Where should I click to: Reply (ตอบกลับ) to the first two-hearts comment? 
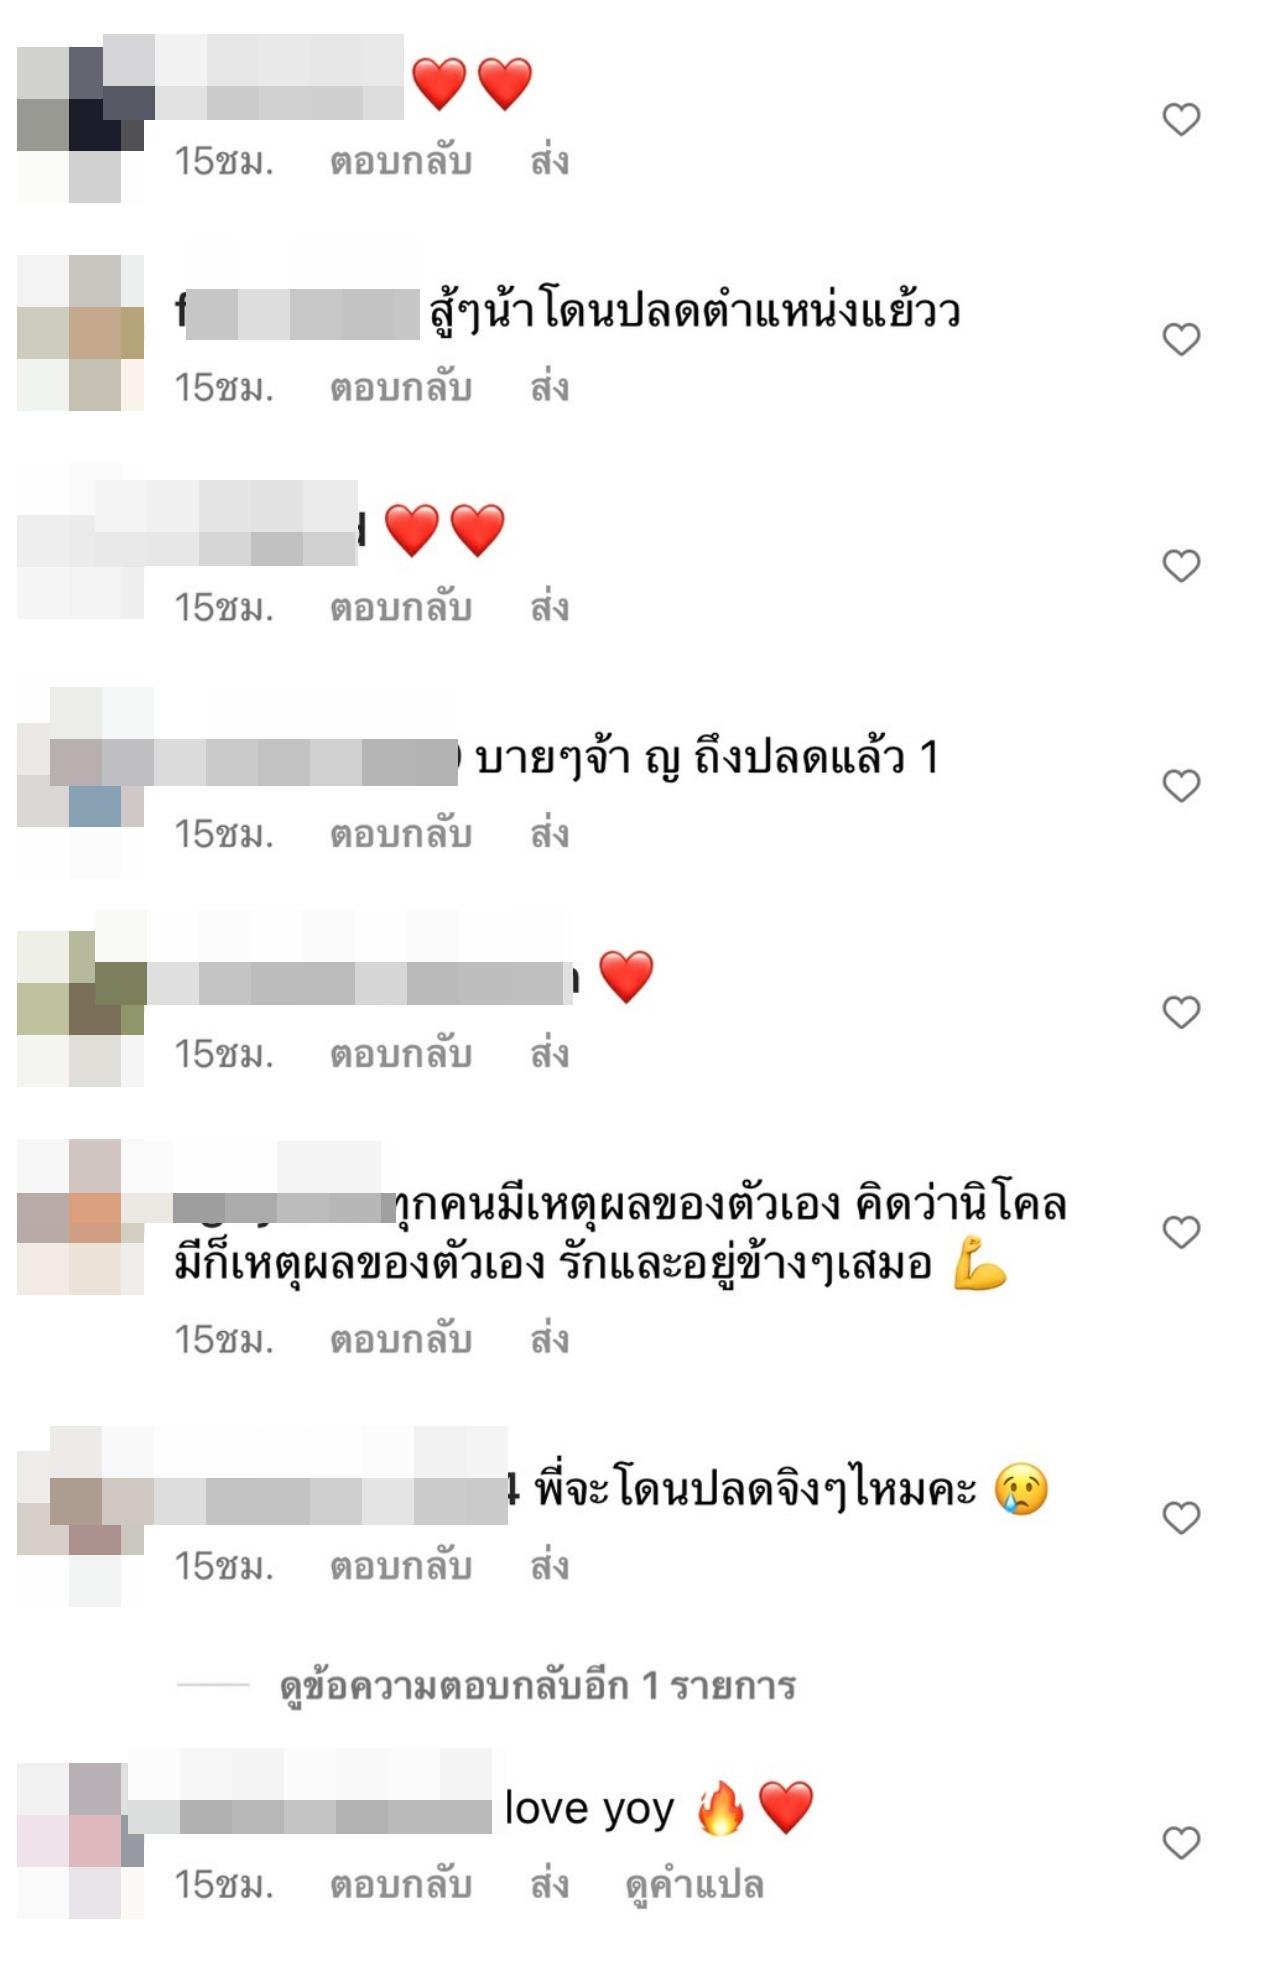pos(401,161)
